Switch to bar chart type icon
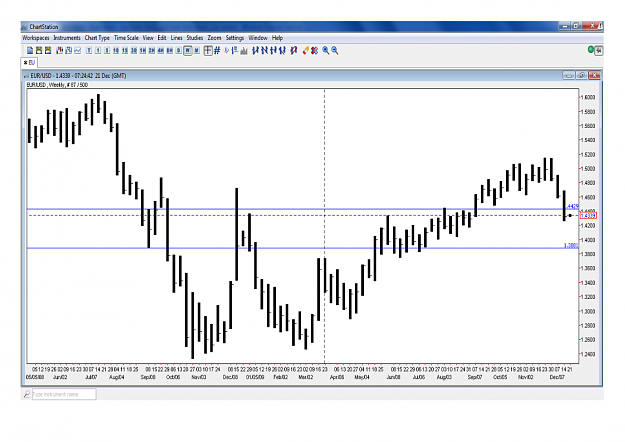The width and height of the screenshot is (625, 442). pos(69,50)
